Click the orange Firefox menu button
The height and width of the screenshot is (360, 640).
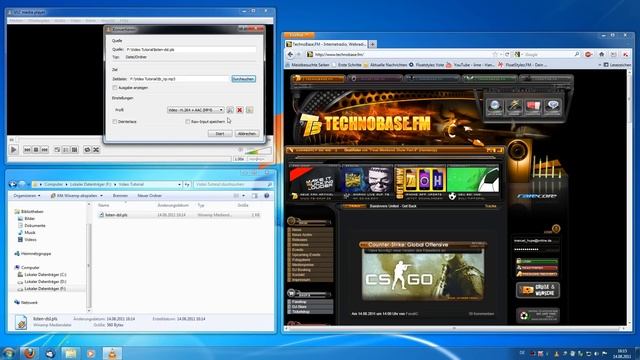(299, 36)
